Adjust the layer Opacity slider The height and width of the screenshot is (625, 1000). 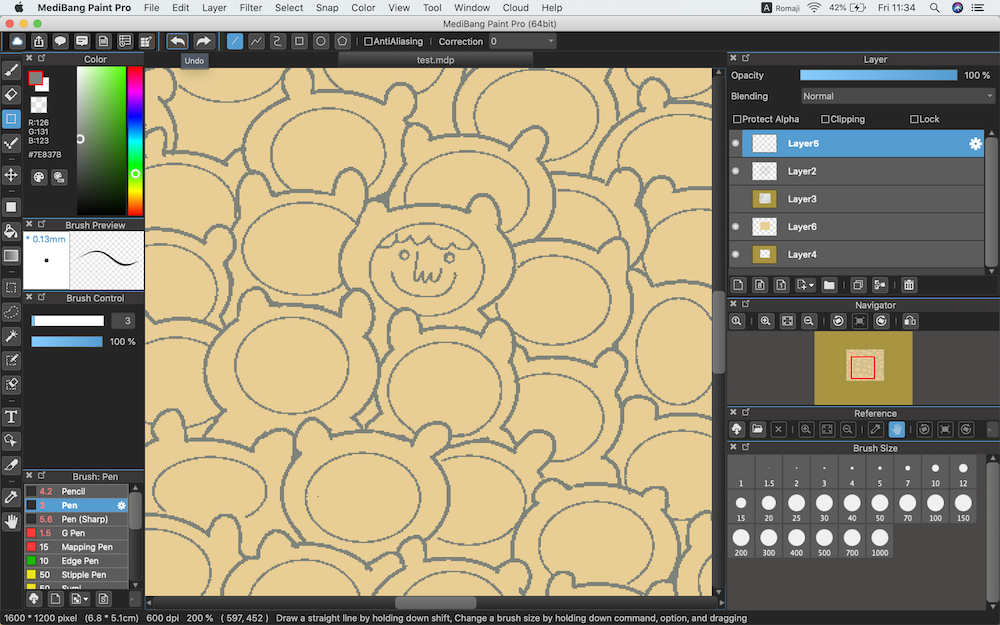(x=879, y=75)
